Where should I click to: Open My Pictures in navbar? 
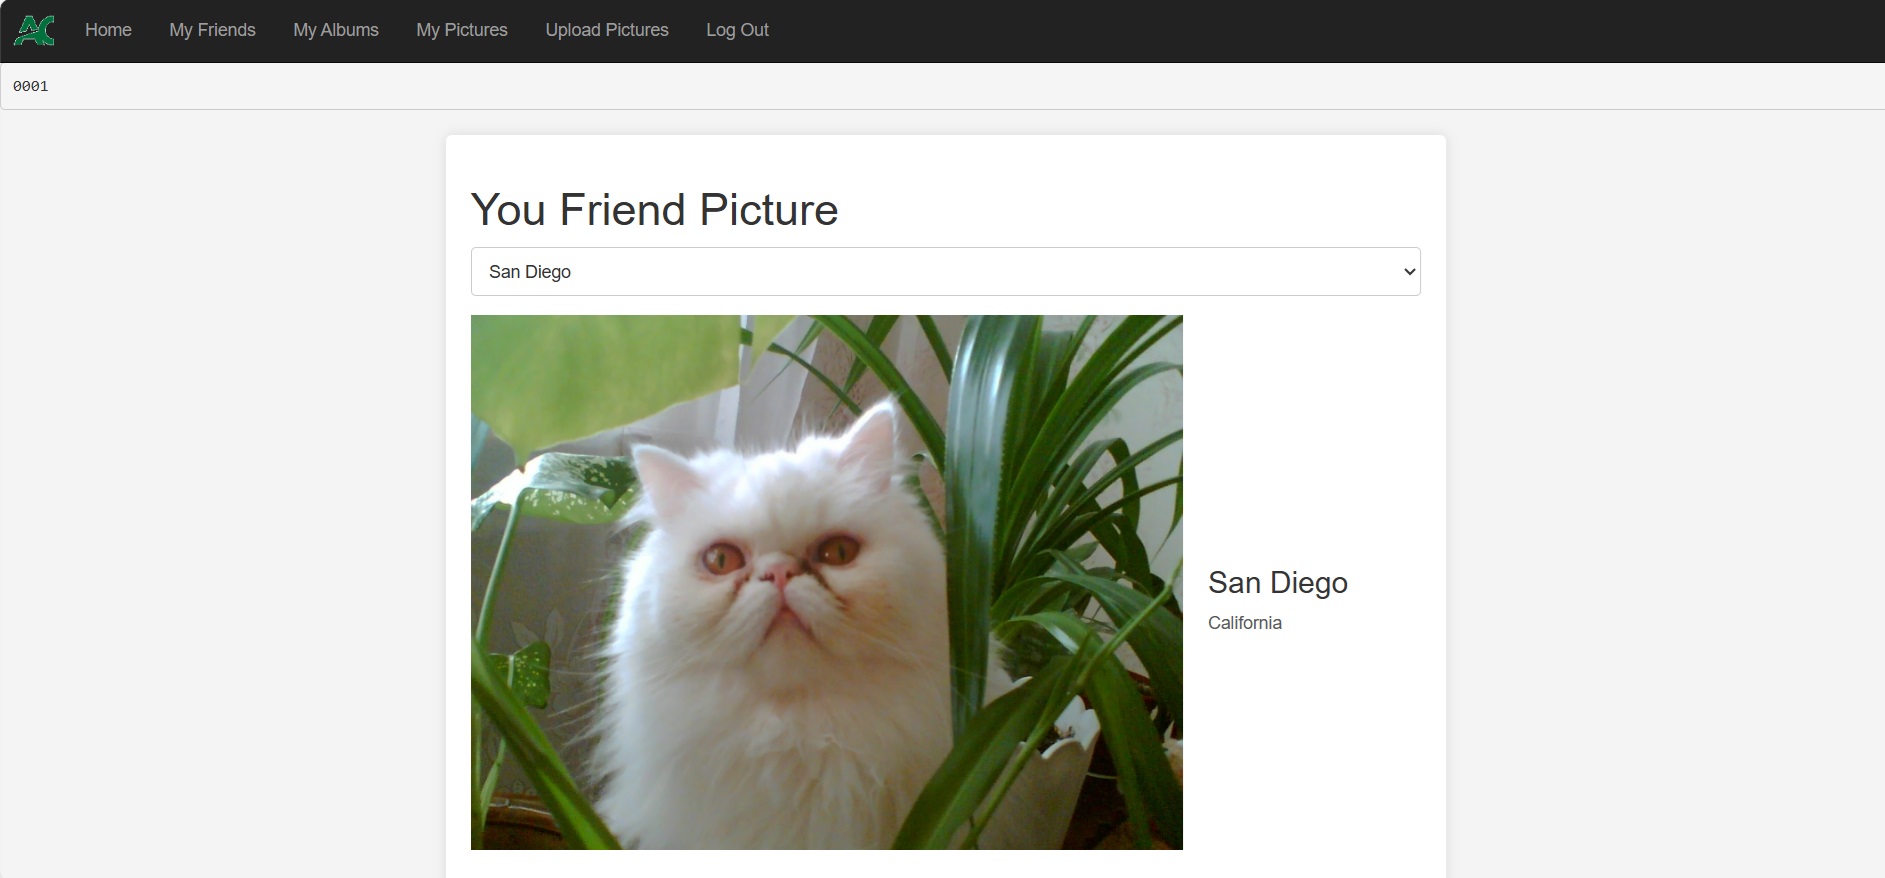(461, 30)
